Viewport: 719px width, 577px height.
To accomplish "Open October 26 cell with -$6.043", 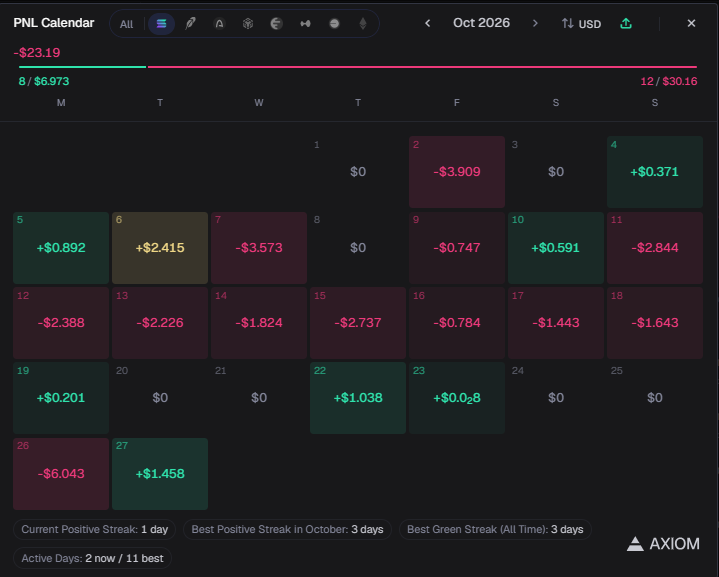I will pos(61,474).
